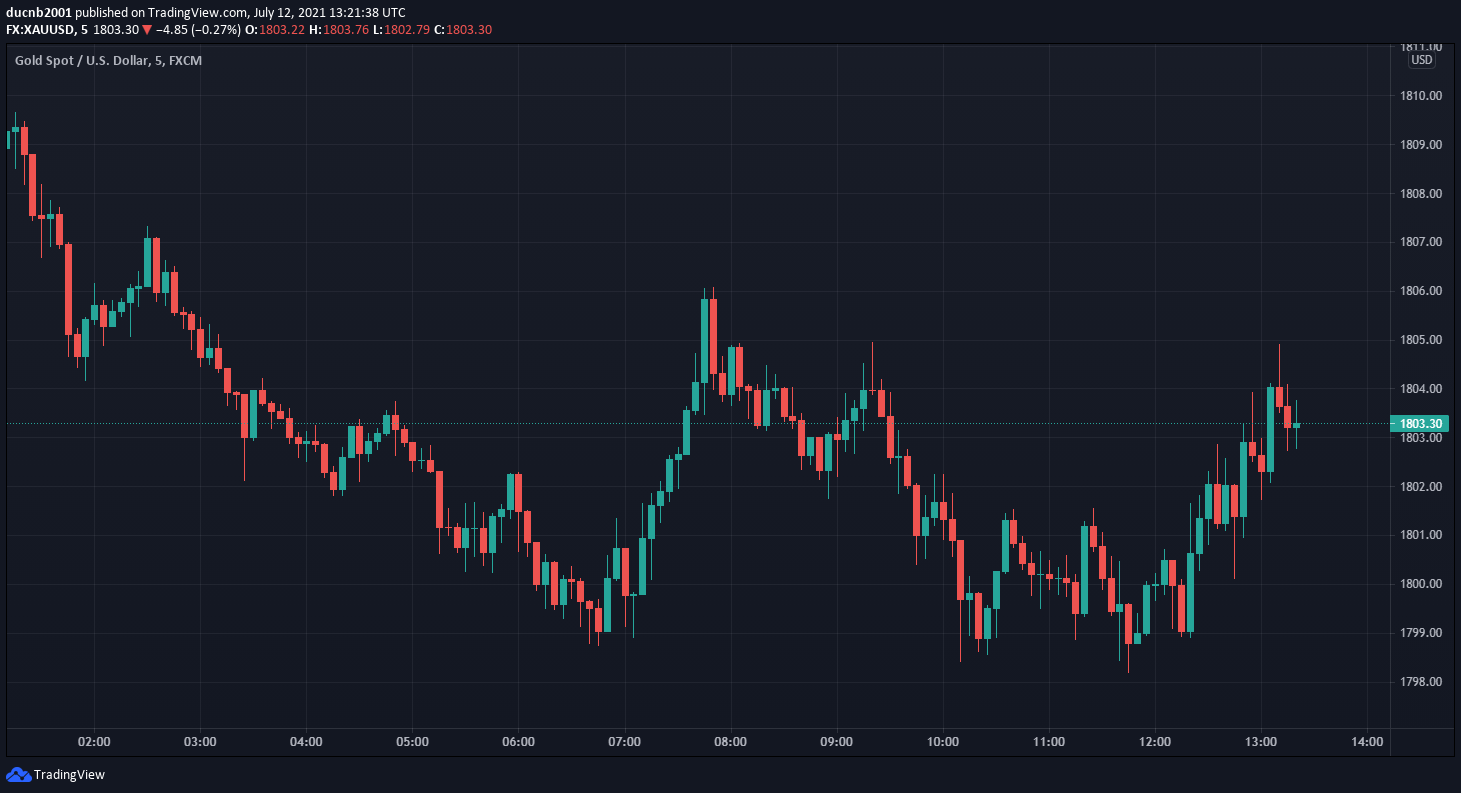Select the USD currency label on price axis
Image resolution: width=1461 pixels, height=793 pixels.
pos(1421,60)
